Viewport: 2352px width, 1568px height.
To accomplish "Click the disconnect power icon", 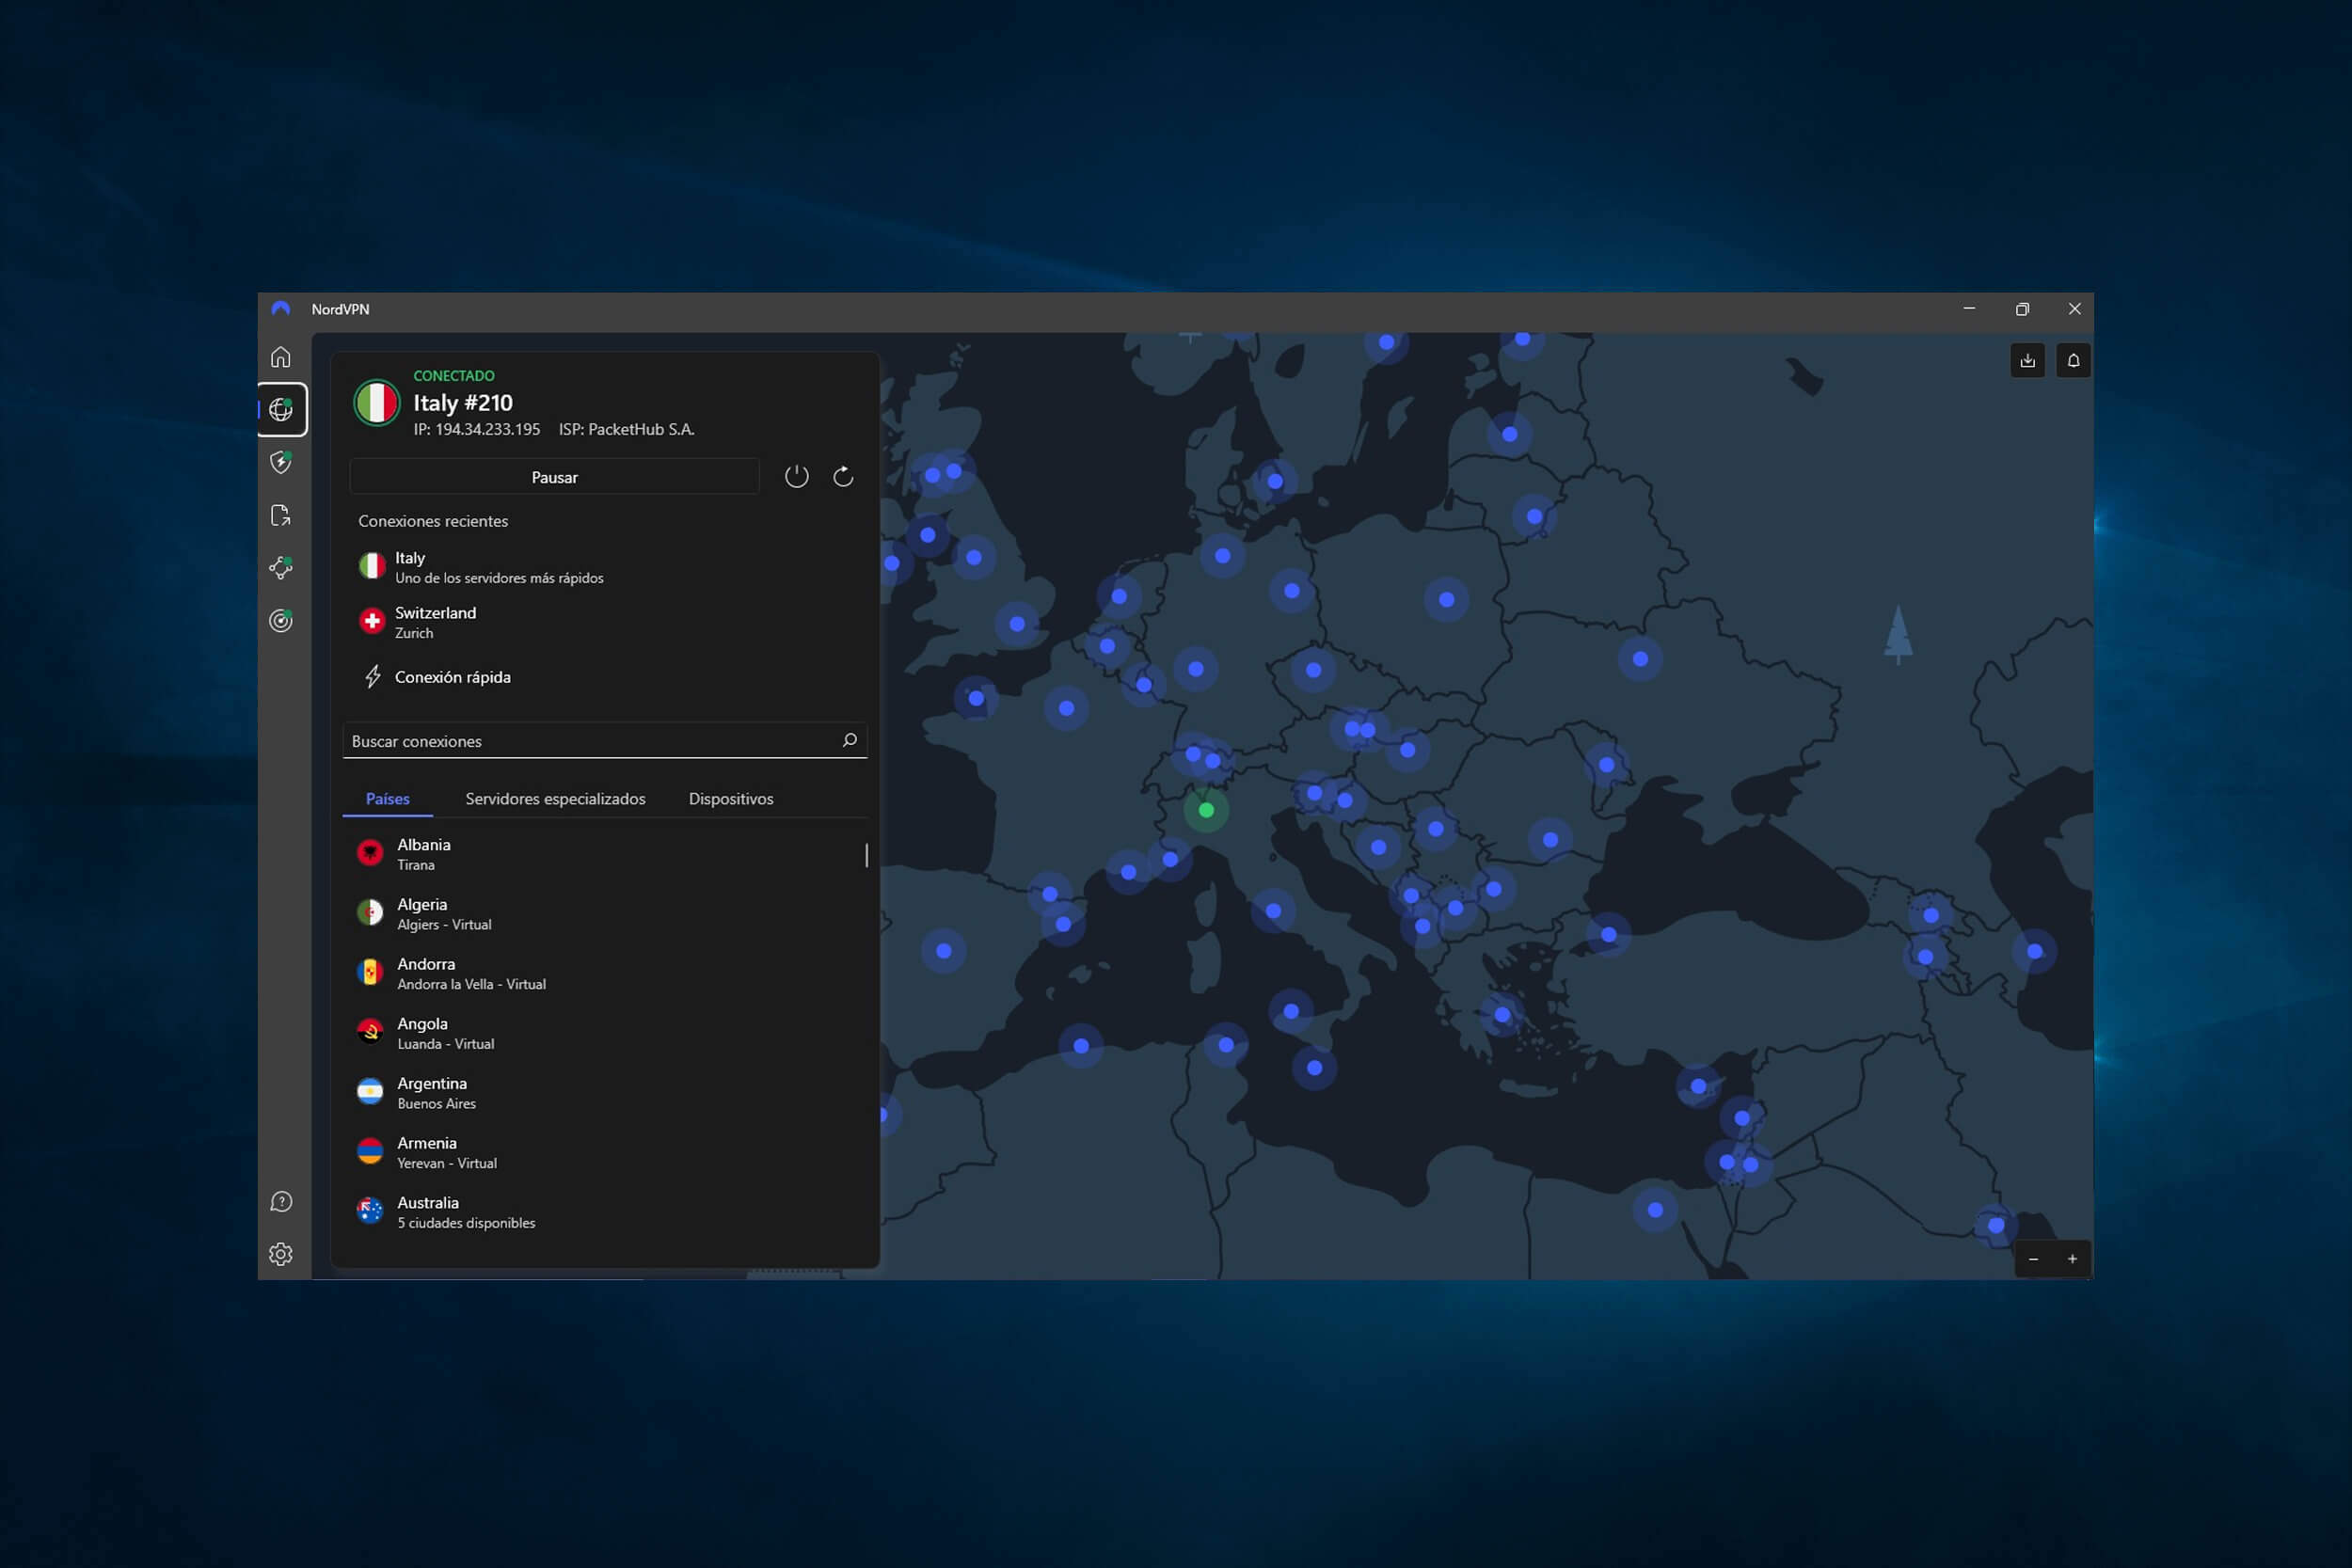I will click(796, 476).
